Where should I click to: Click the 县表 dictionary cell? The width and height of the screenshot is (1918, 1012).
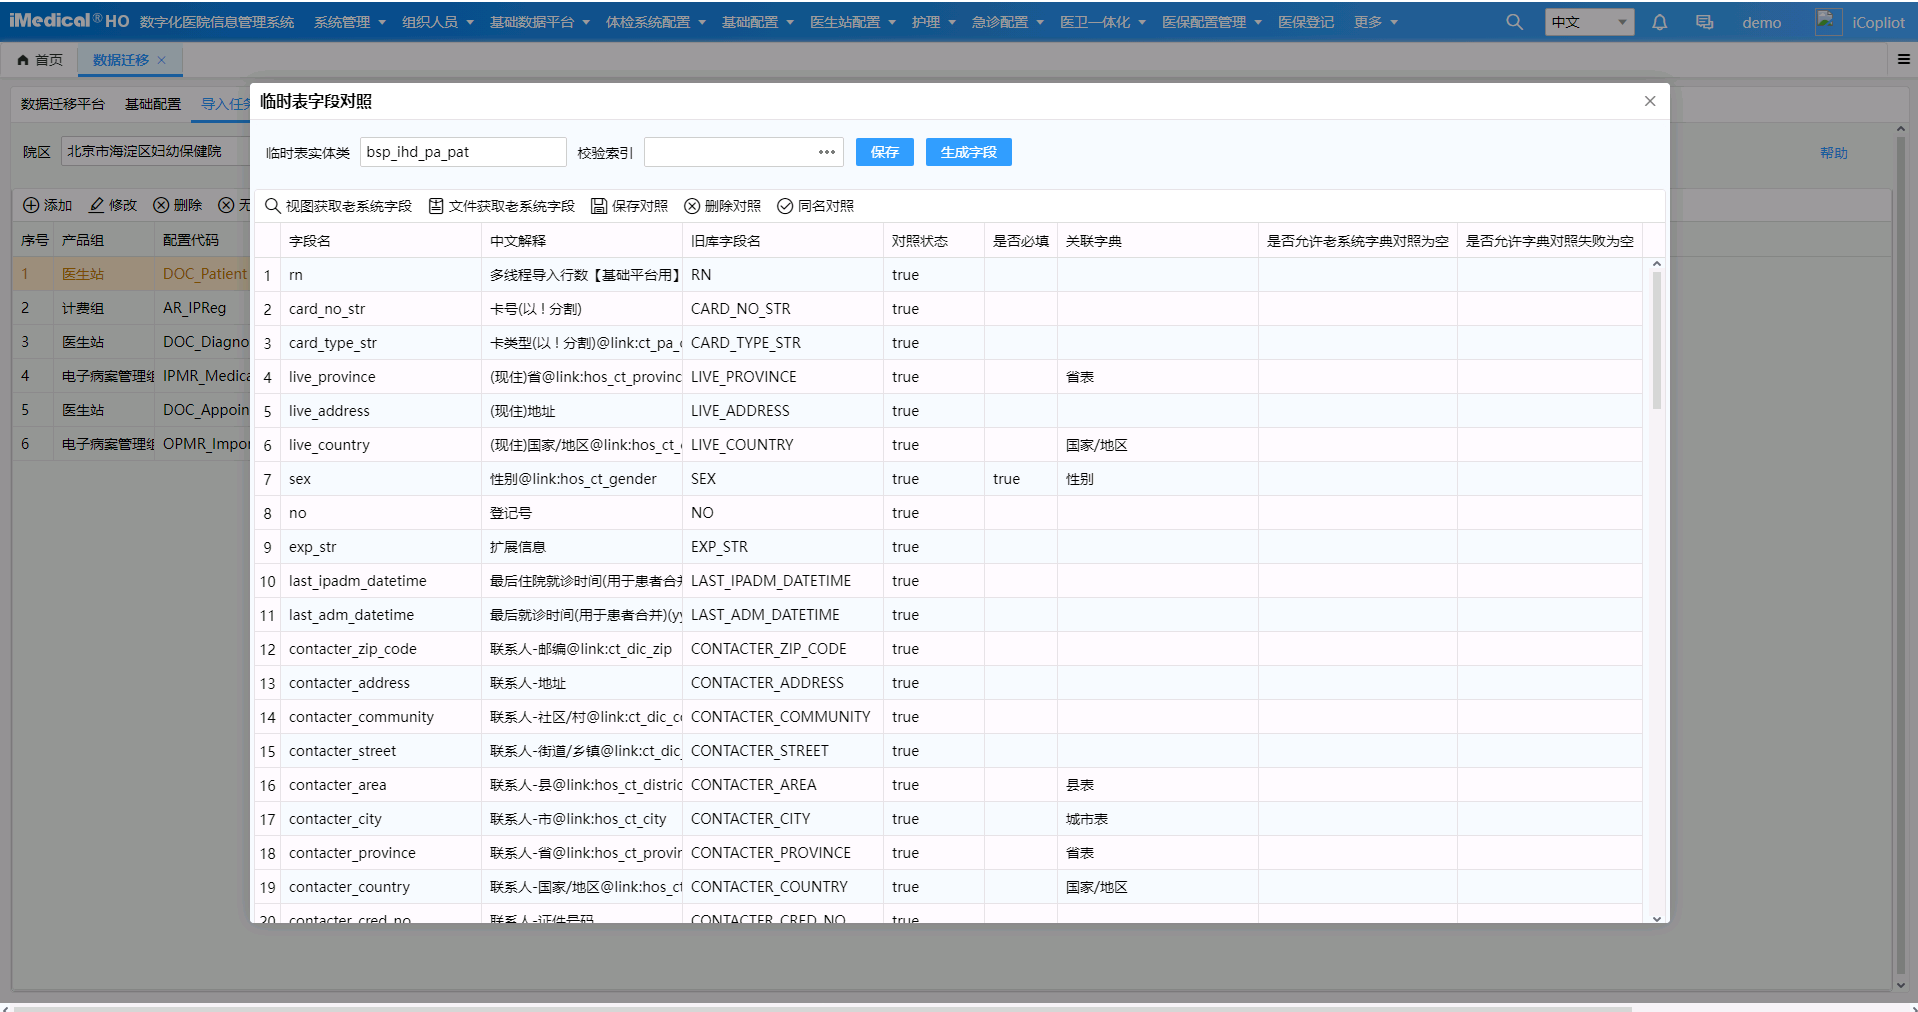pyautogui.click(x=1157, y=785)
